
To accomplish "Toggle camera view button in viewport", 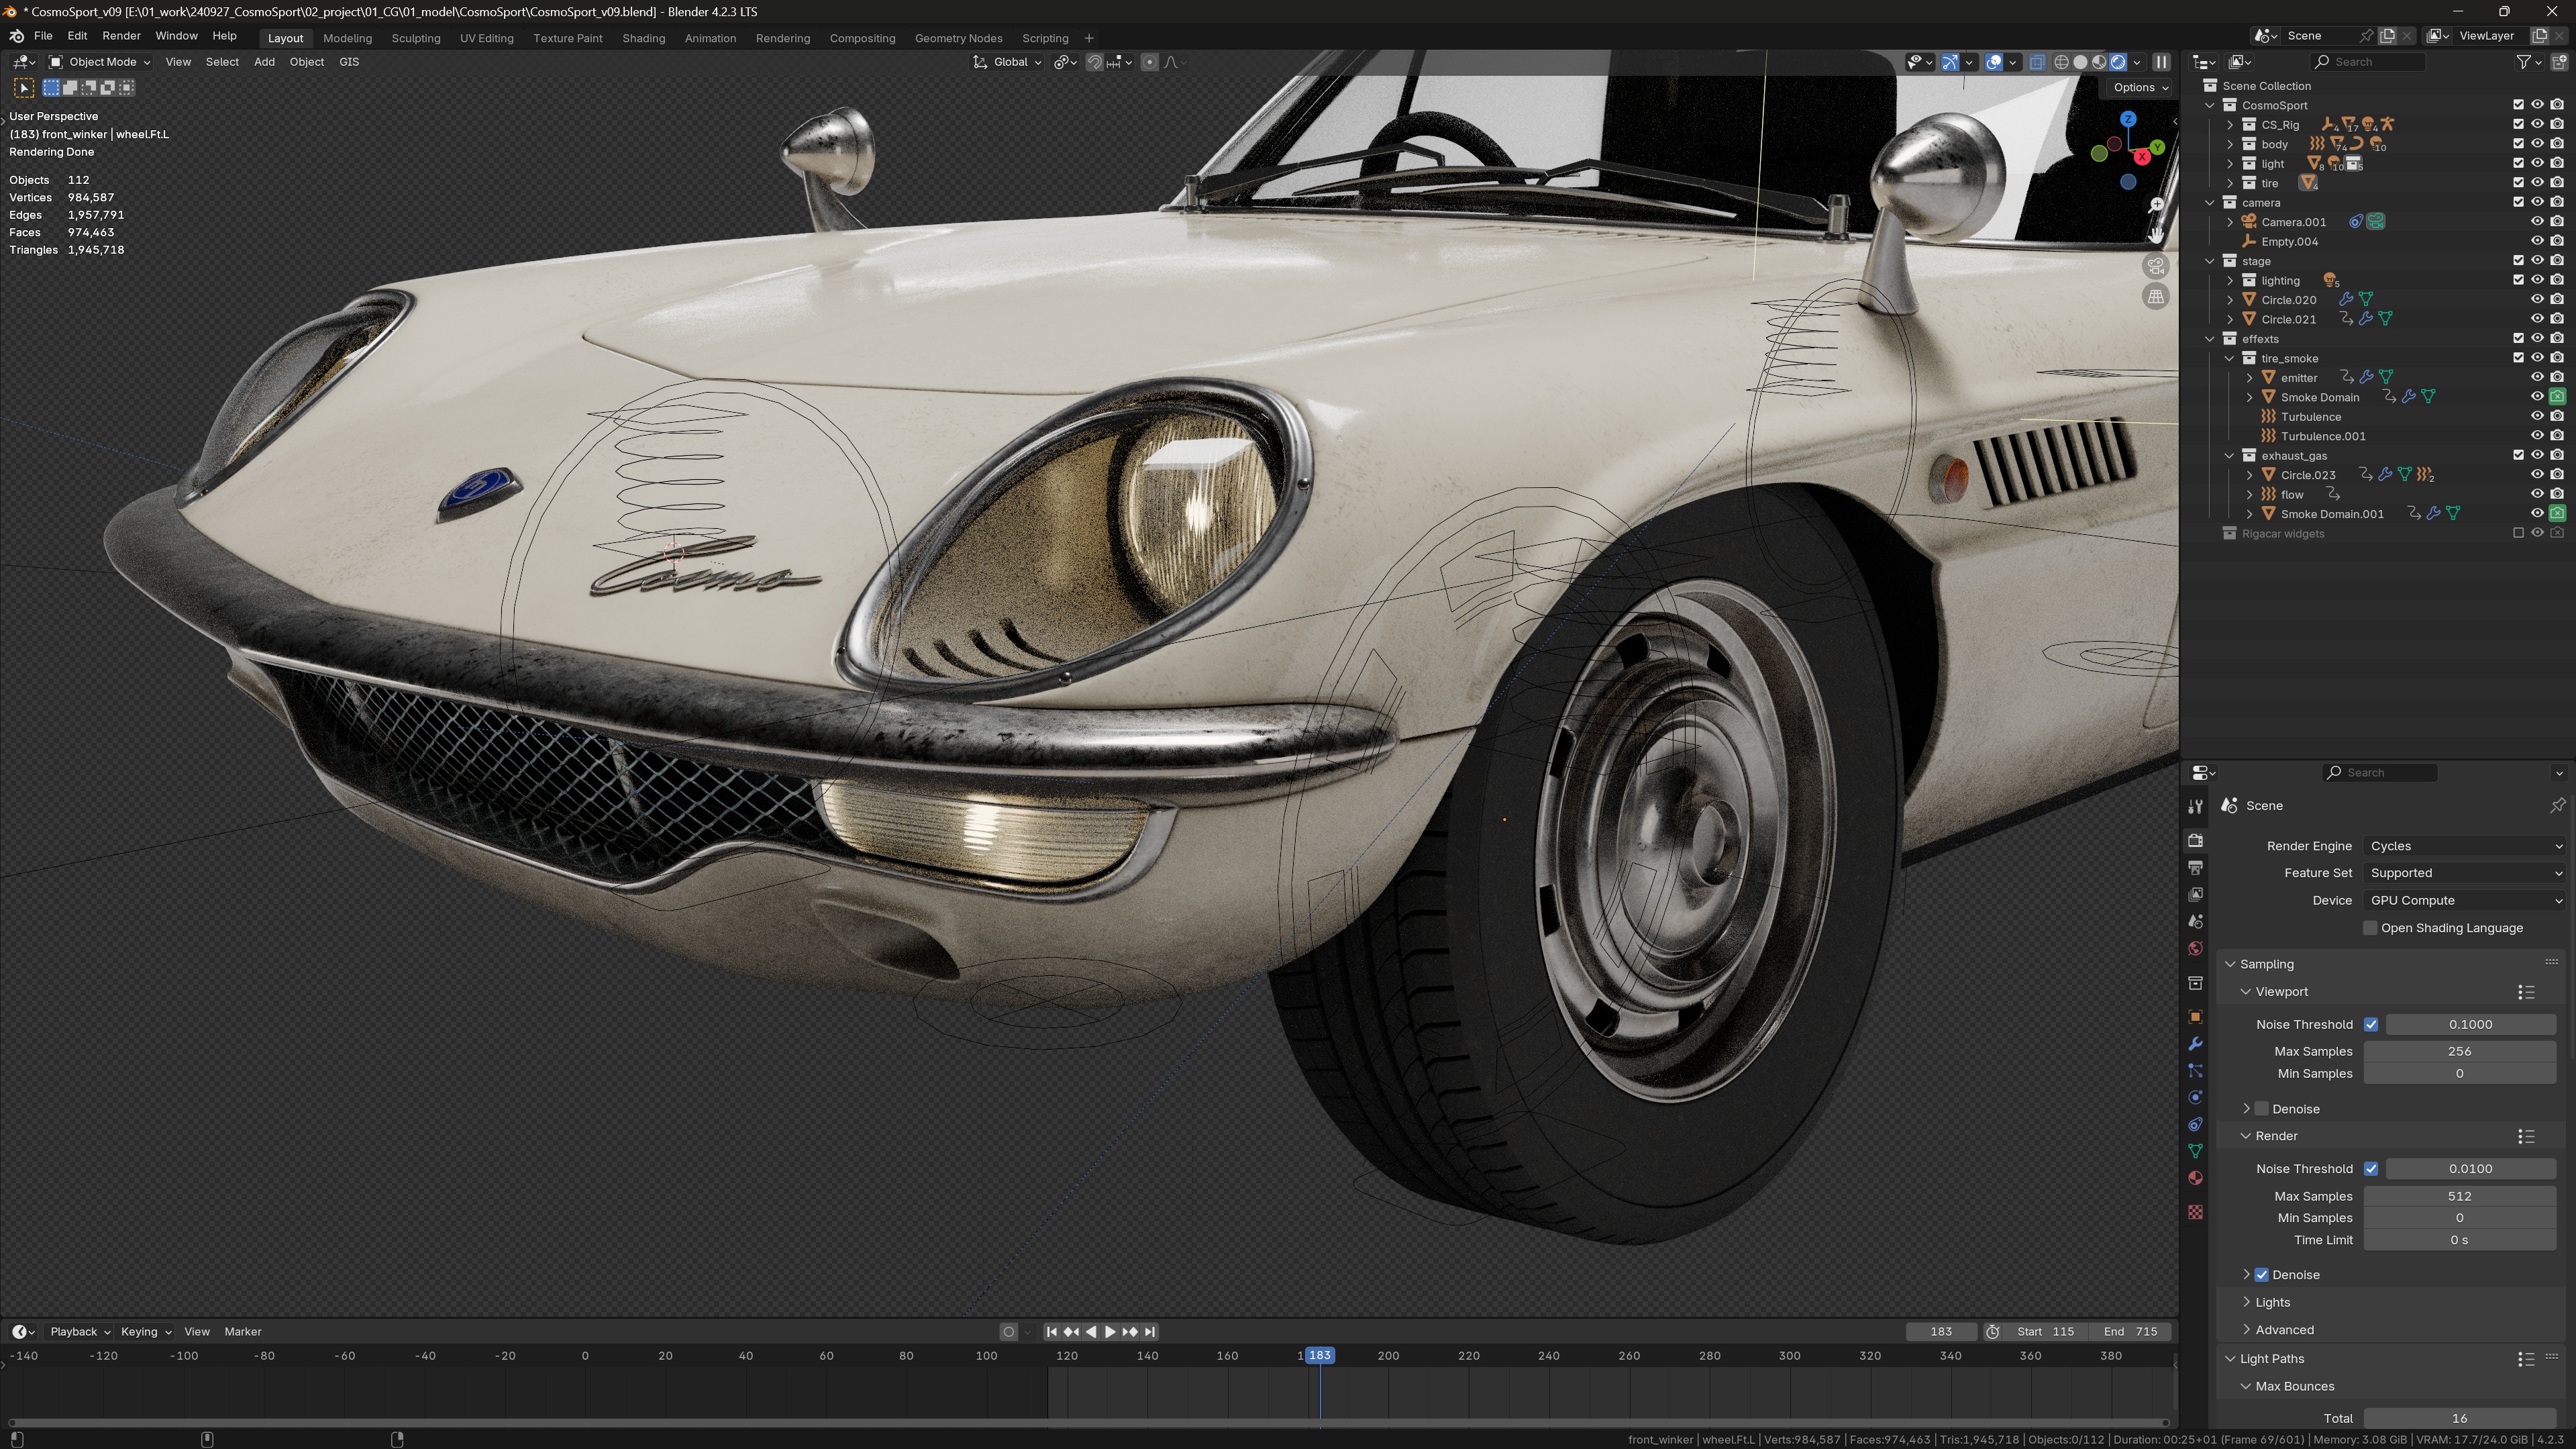I will click(x=2156, y=267).
